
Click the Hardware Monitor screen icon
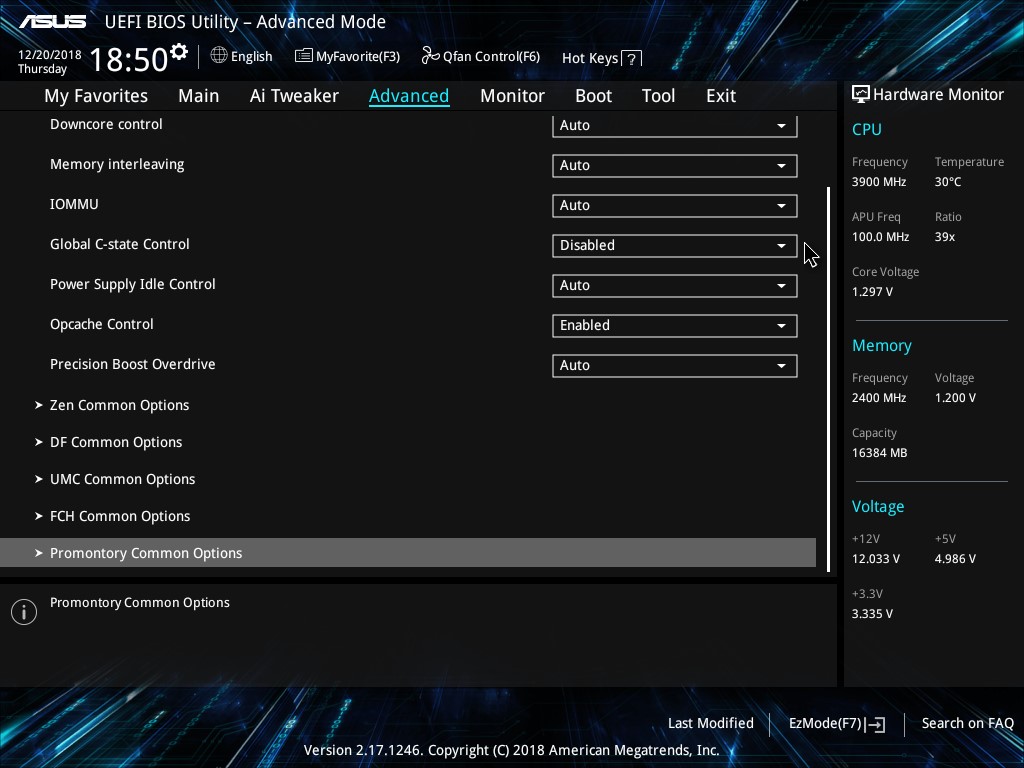tap(861, 95)
